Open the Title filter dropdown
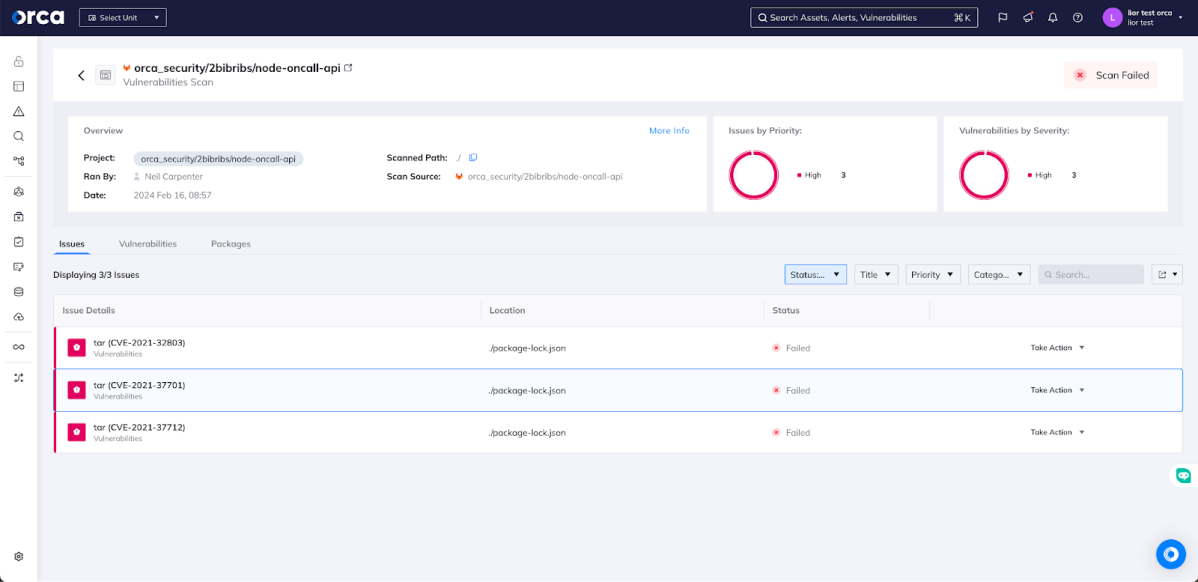Image resolution: width=1198 pixels, height=582 pixels. 876,274
